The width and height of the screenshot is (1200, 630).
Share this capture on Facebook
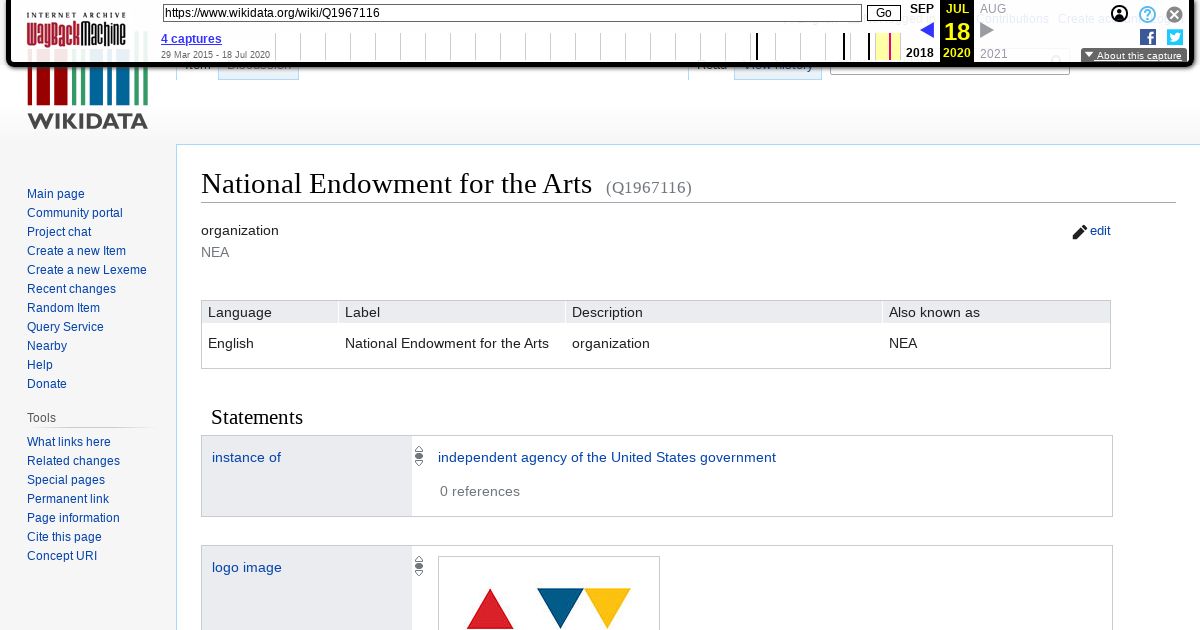1148,37
